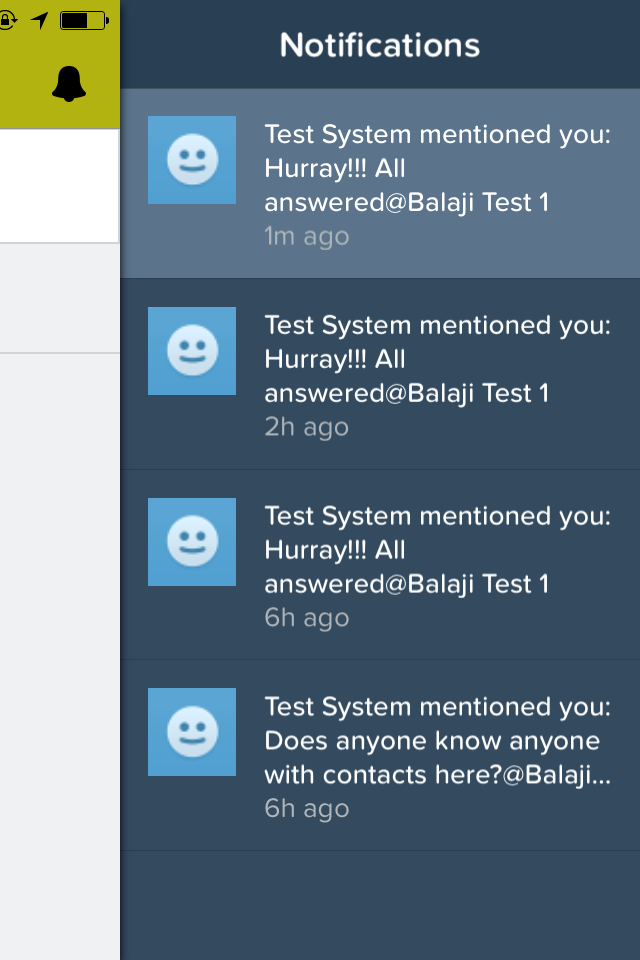
Task: Tap the location arrow status icon
Action: 40,20
